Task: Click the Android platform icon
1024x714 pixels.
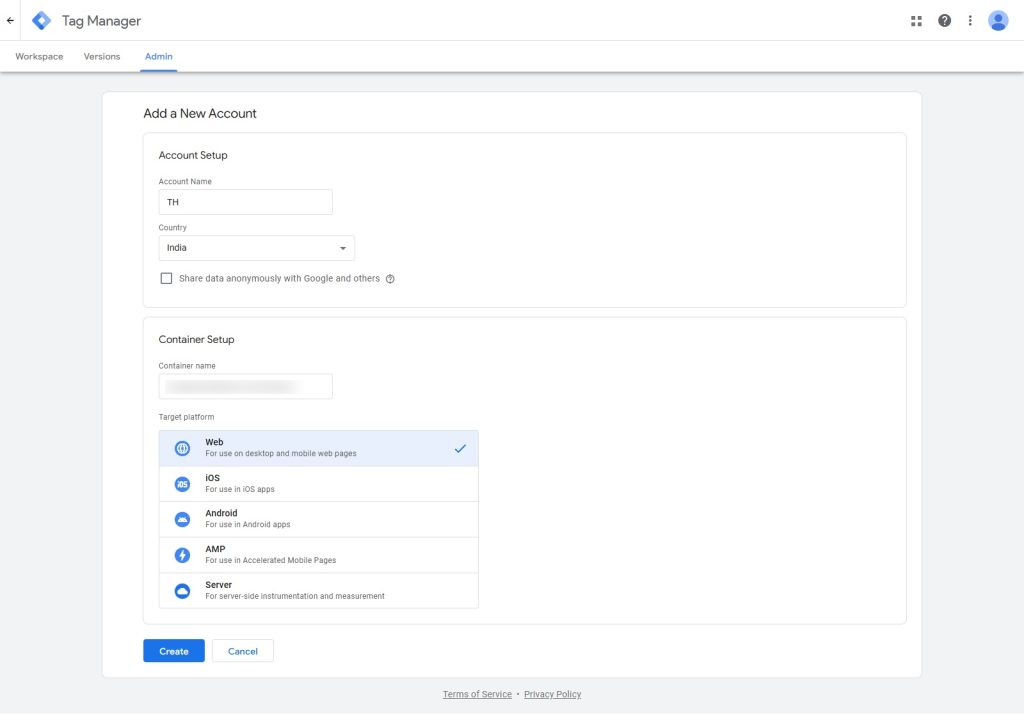Action: (x=182, y=519)
